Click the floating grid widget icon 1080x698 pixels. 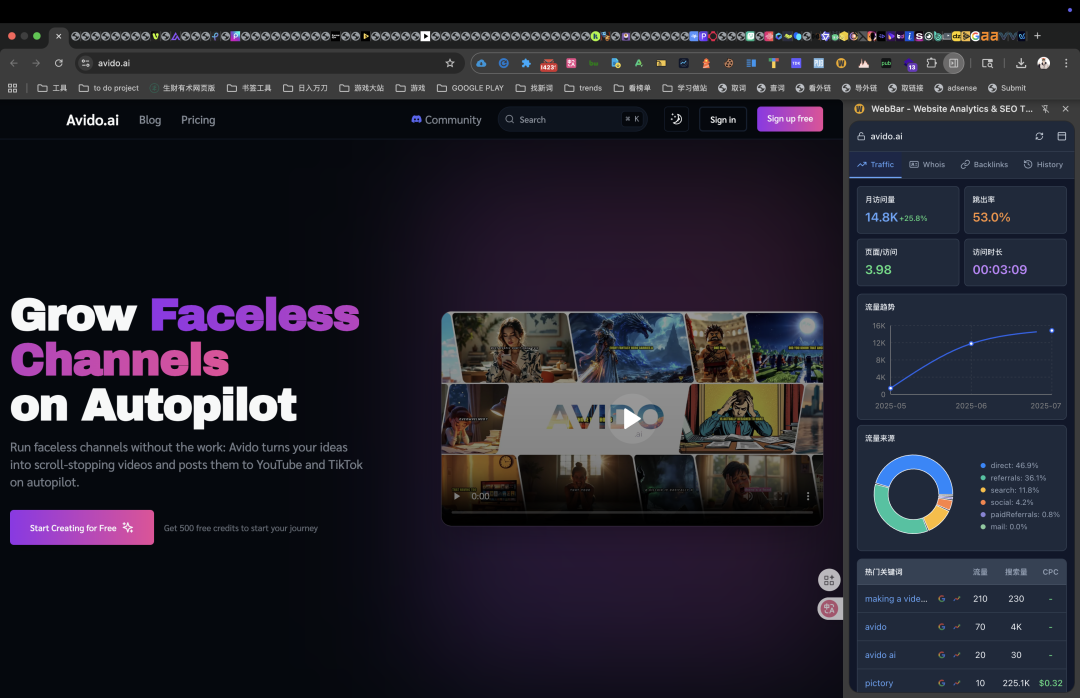click(829, 579)
